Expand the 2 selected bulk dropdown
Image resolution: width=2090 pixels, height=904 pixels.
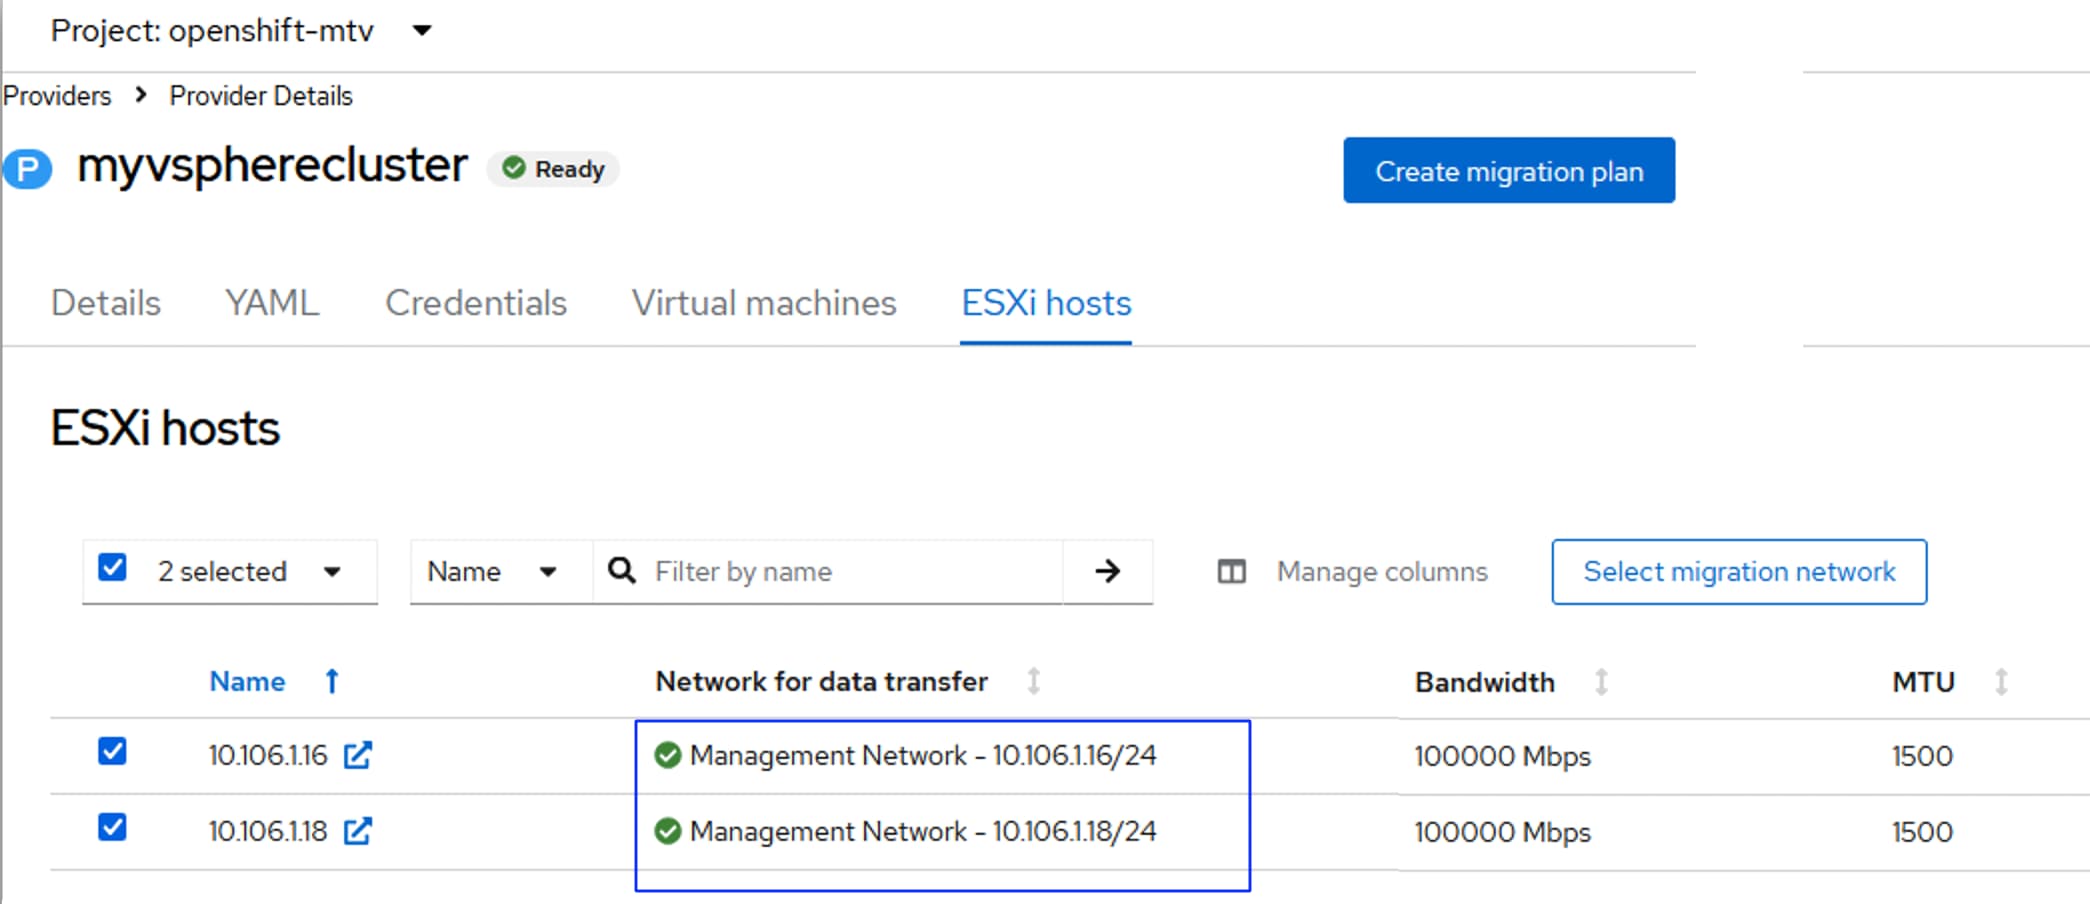332,572
